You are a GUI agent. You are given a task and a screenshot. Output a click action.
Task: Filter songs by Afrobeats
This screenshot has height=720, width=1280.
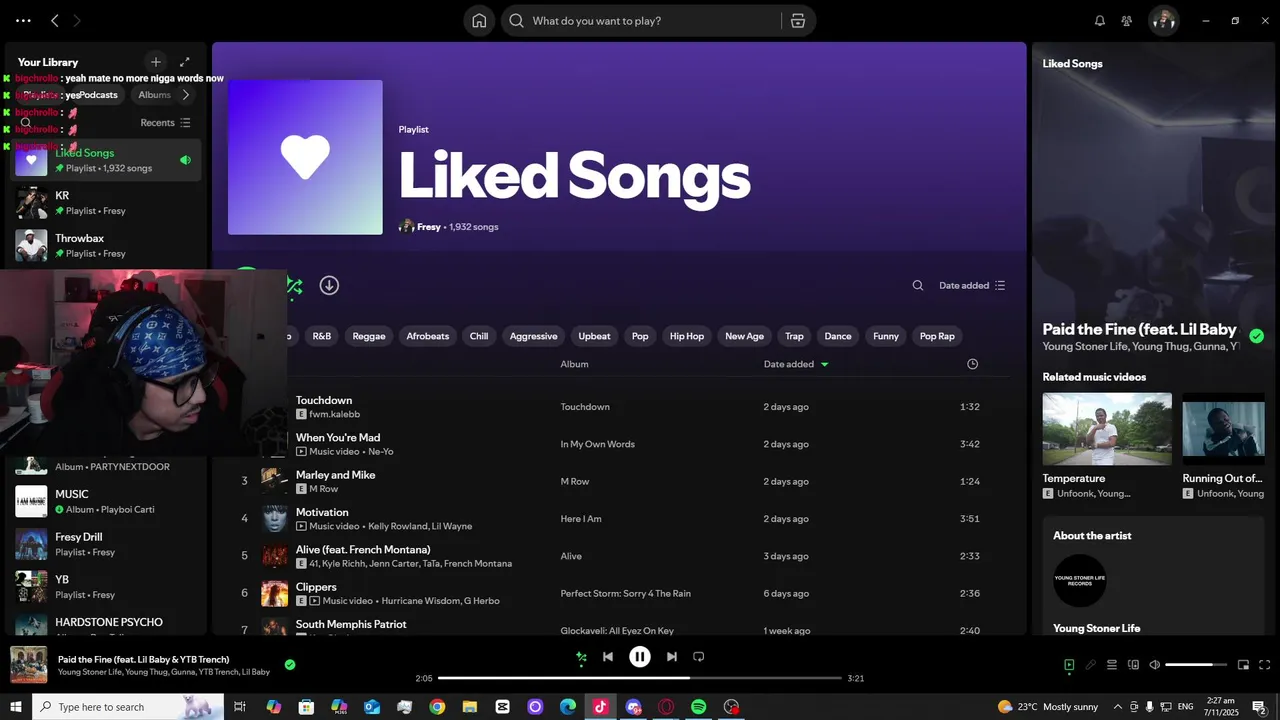click(428, 336)
